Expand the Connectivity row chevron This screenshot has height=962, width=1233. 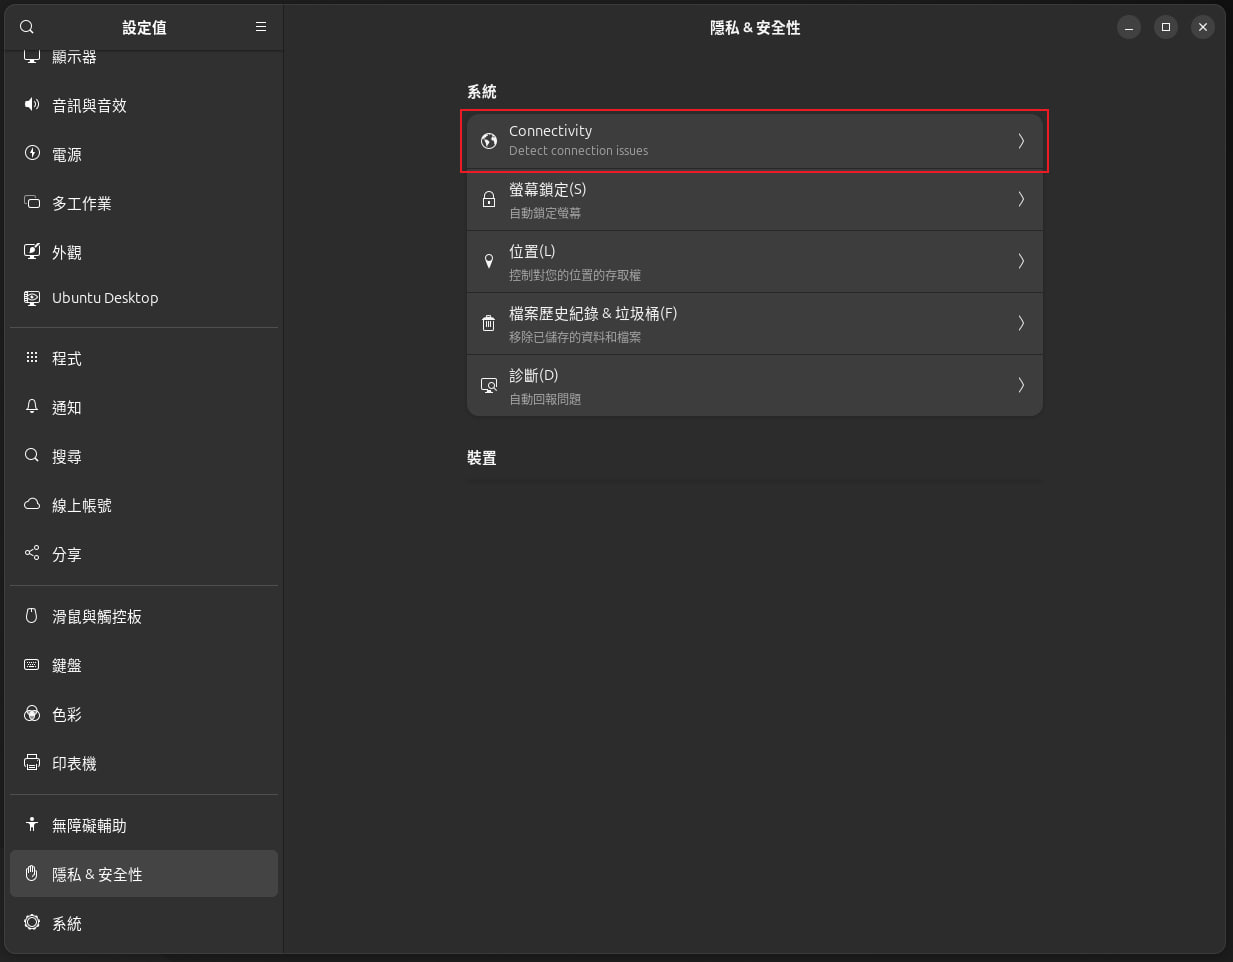[x=1021, y=141]
